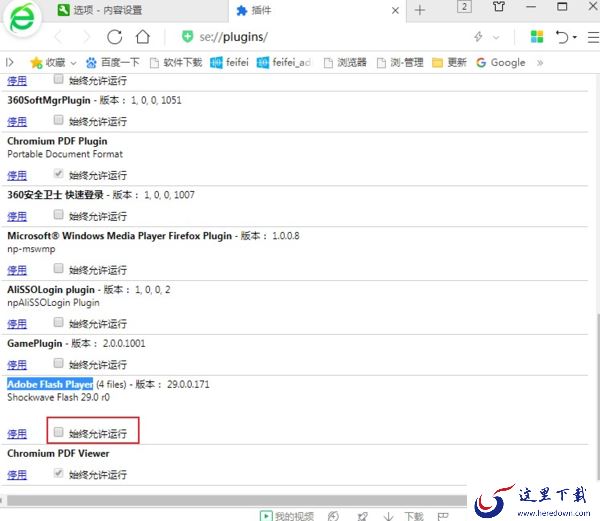Open the 测-管理 bookmark
600x521 pixels.
point(400,62)
